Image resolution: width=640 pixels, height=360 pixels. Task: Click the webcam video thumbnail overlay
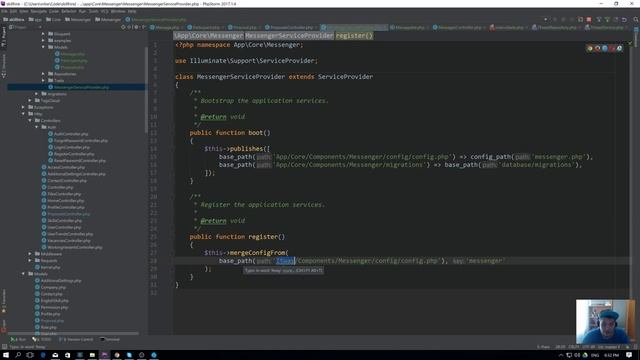[x=605, y=321]
